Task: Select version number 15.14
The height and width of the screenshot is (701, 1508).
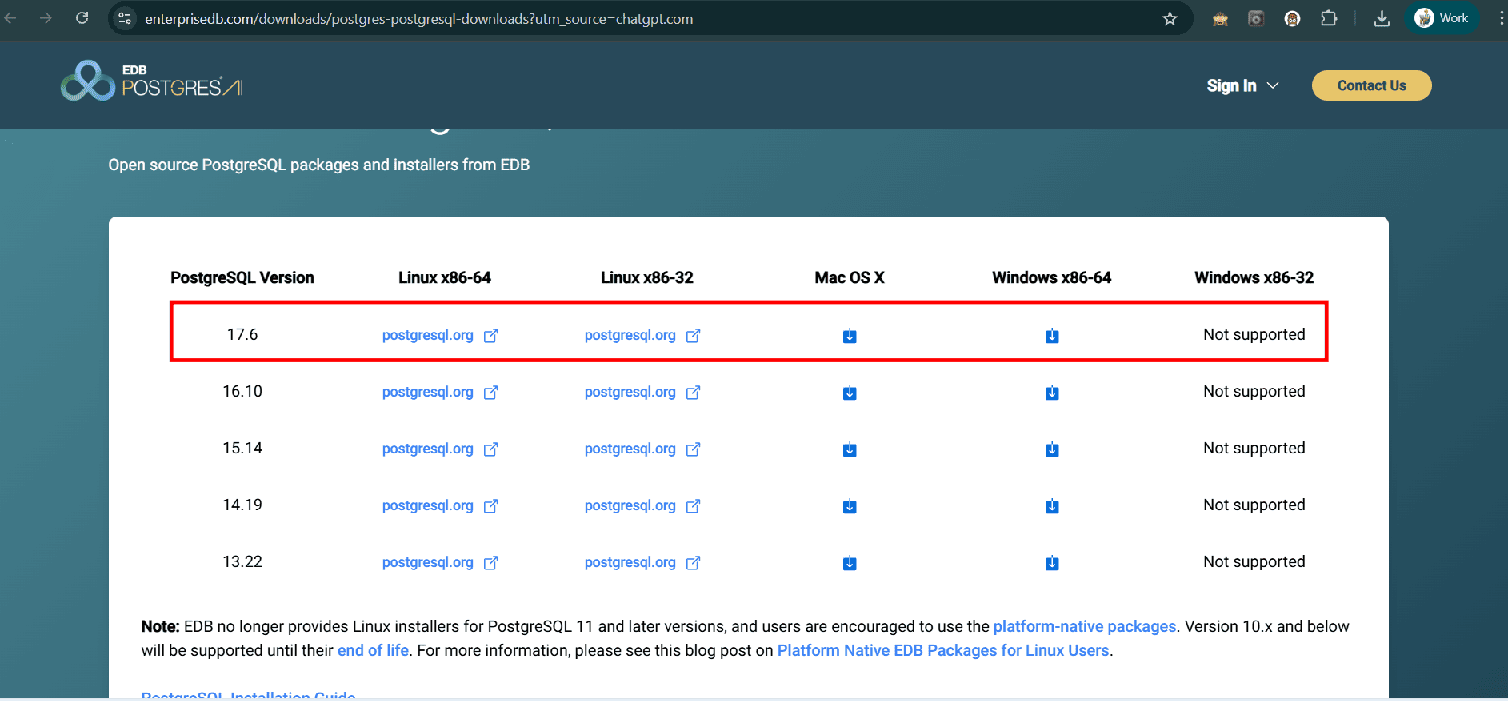Action: tap(242, 449)
